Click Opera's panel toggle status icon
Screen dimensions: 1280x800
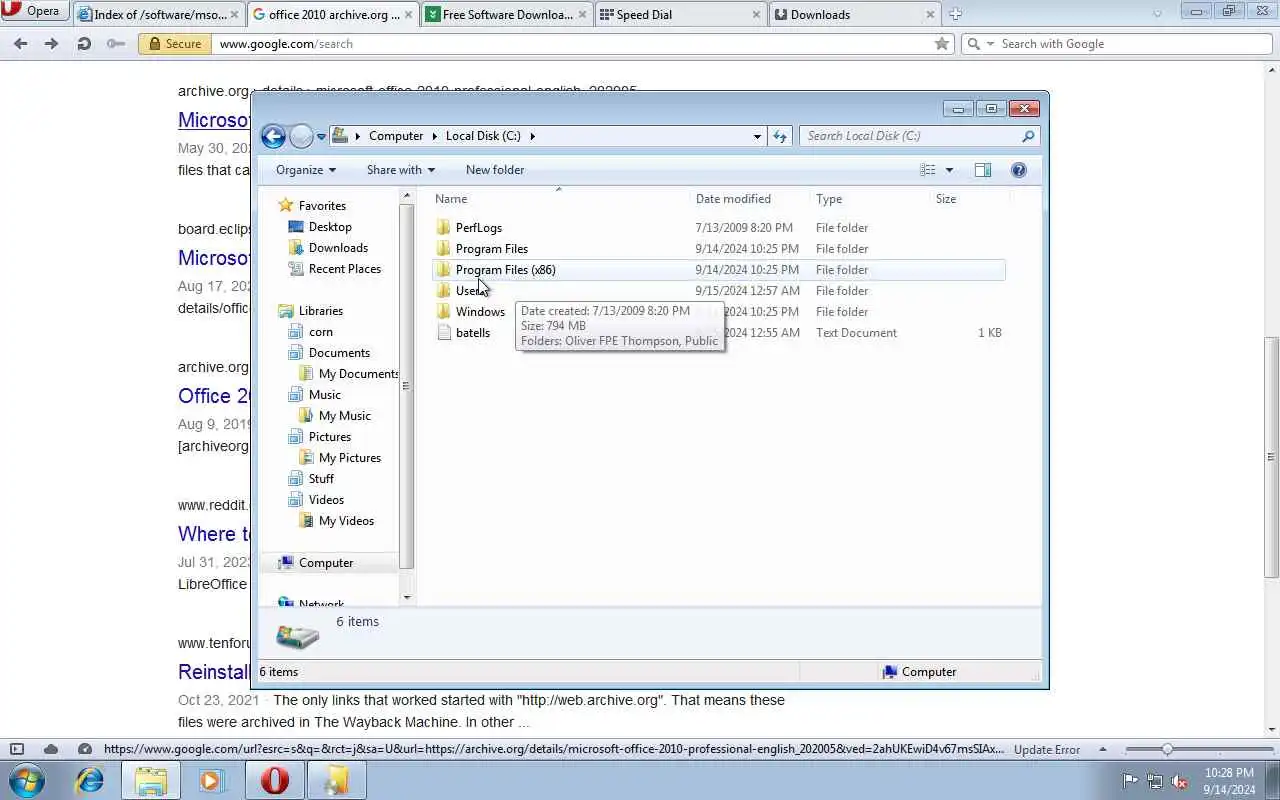pos(17,749)
